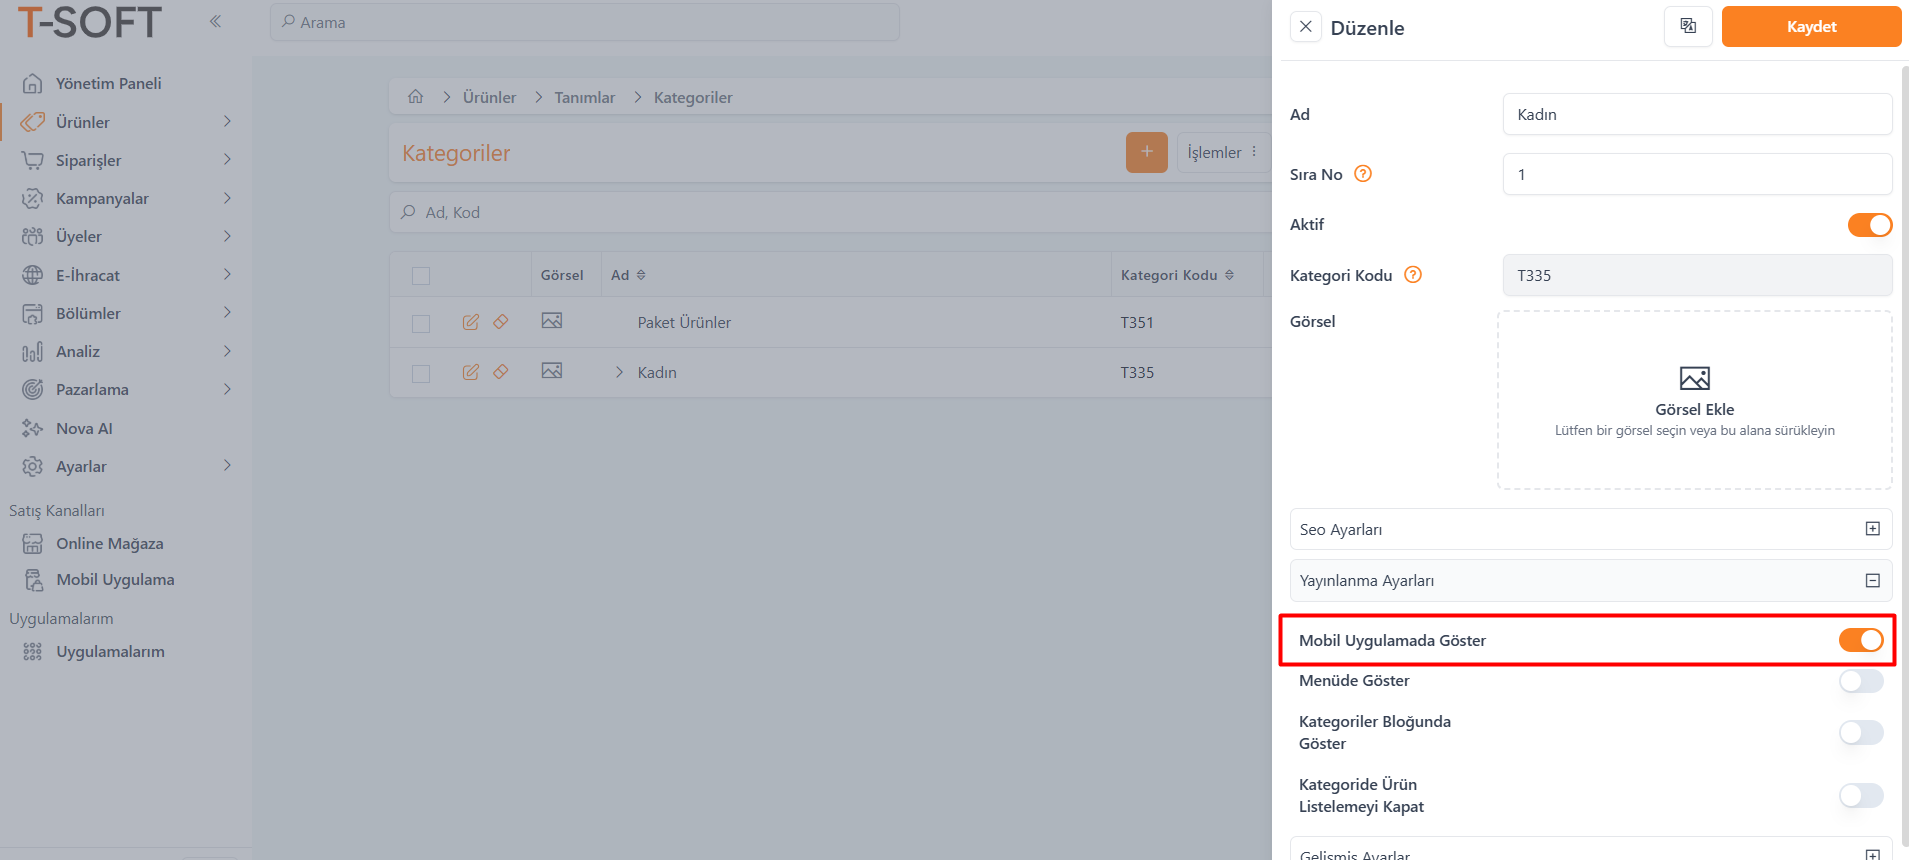This screenshot has height=860, width=1909.
Task: Collapse the sidebar with the double-chevron icon
Action: [x=215, y=21]
